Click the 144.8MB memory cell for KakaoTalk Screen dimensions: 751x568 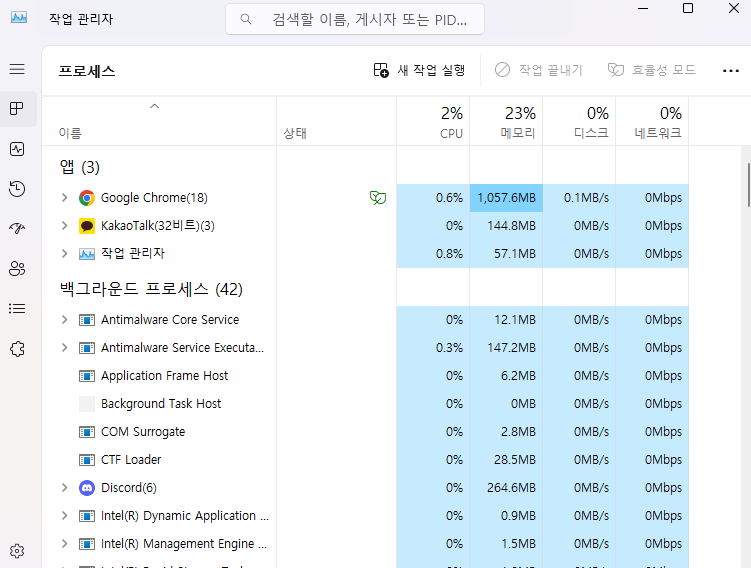point(506,226)
